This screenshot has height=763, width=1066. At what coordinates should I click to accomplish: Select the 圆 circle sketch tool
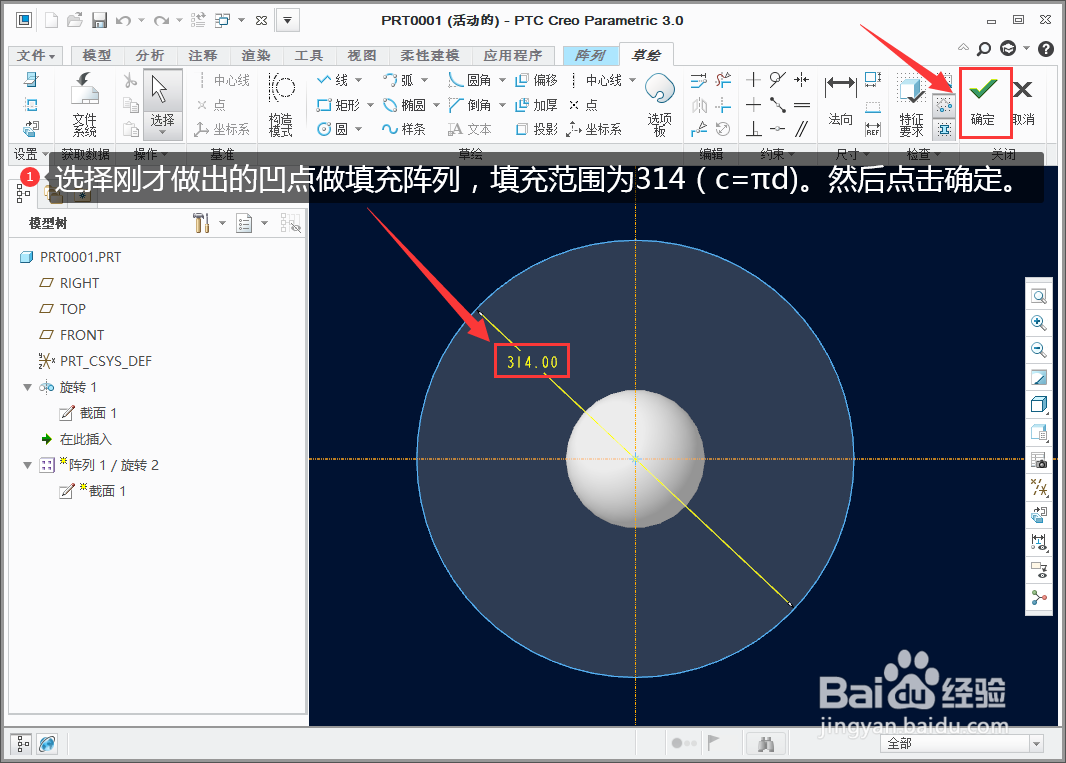coord(332,129)
